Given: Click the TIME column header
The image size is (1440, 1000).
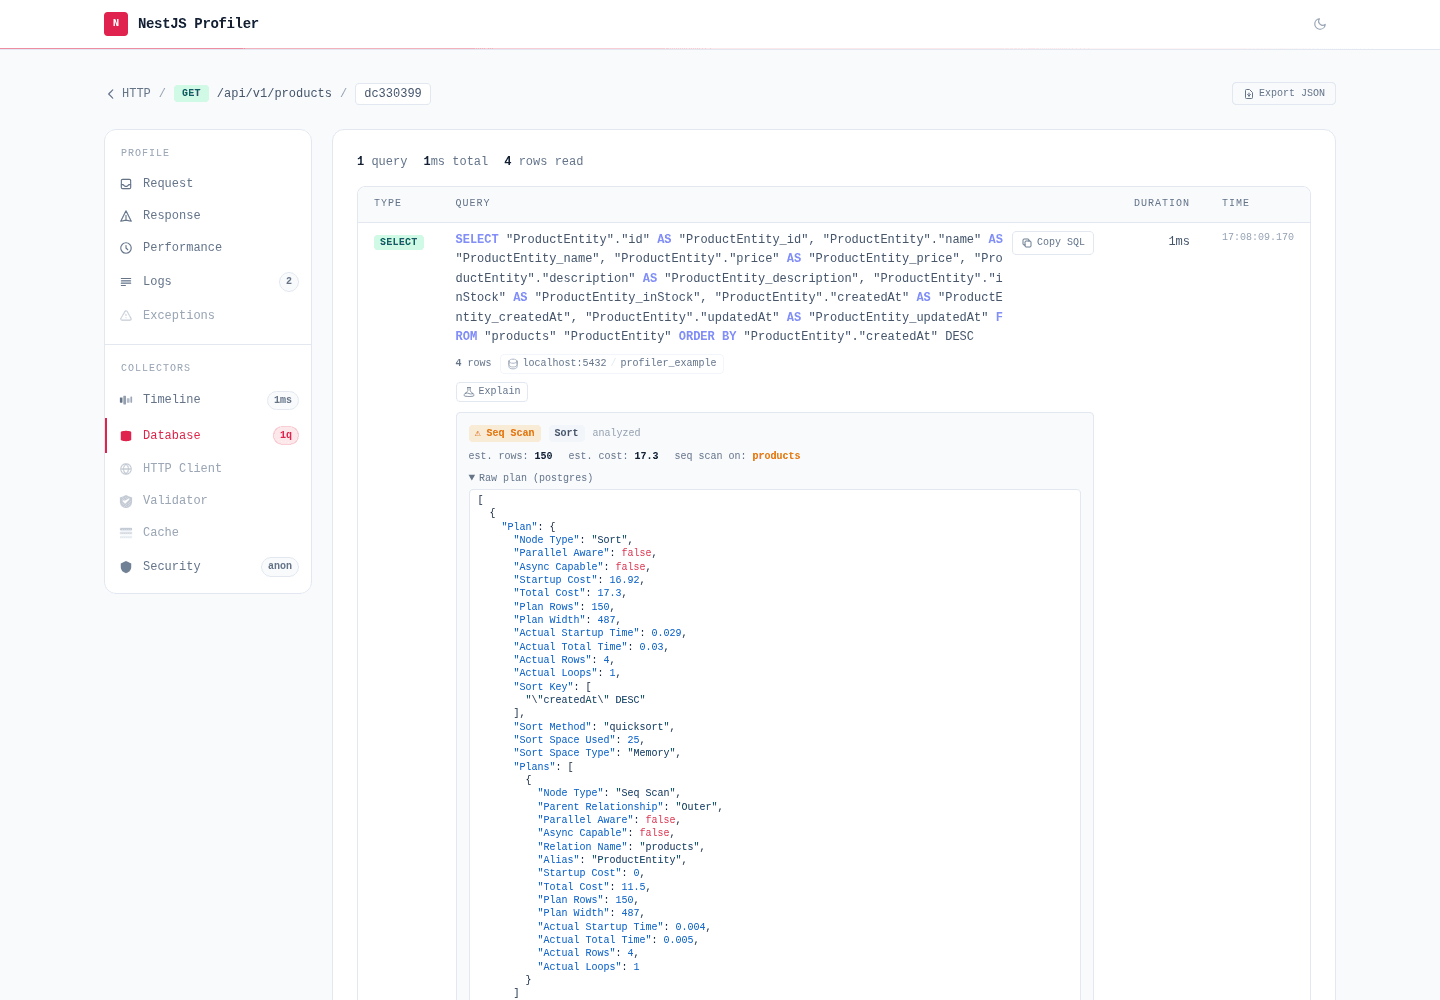Looking at the screenshot, I should (x=1236, y=203).
